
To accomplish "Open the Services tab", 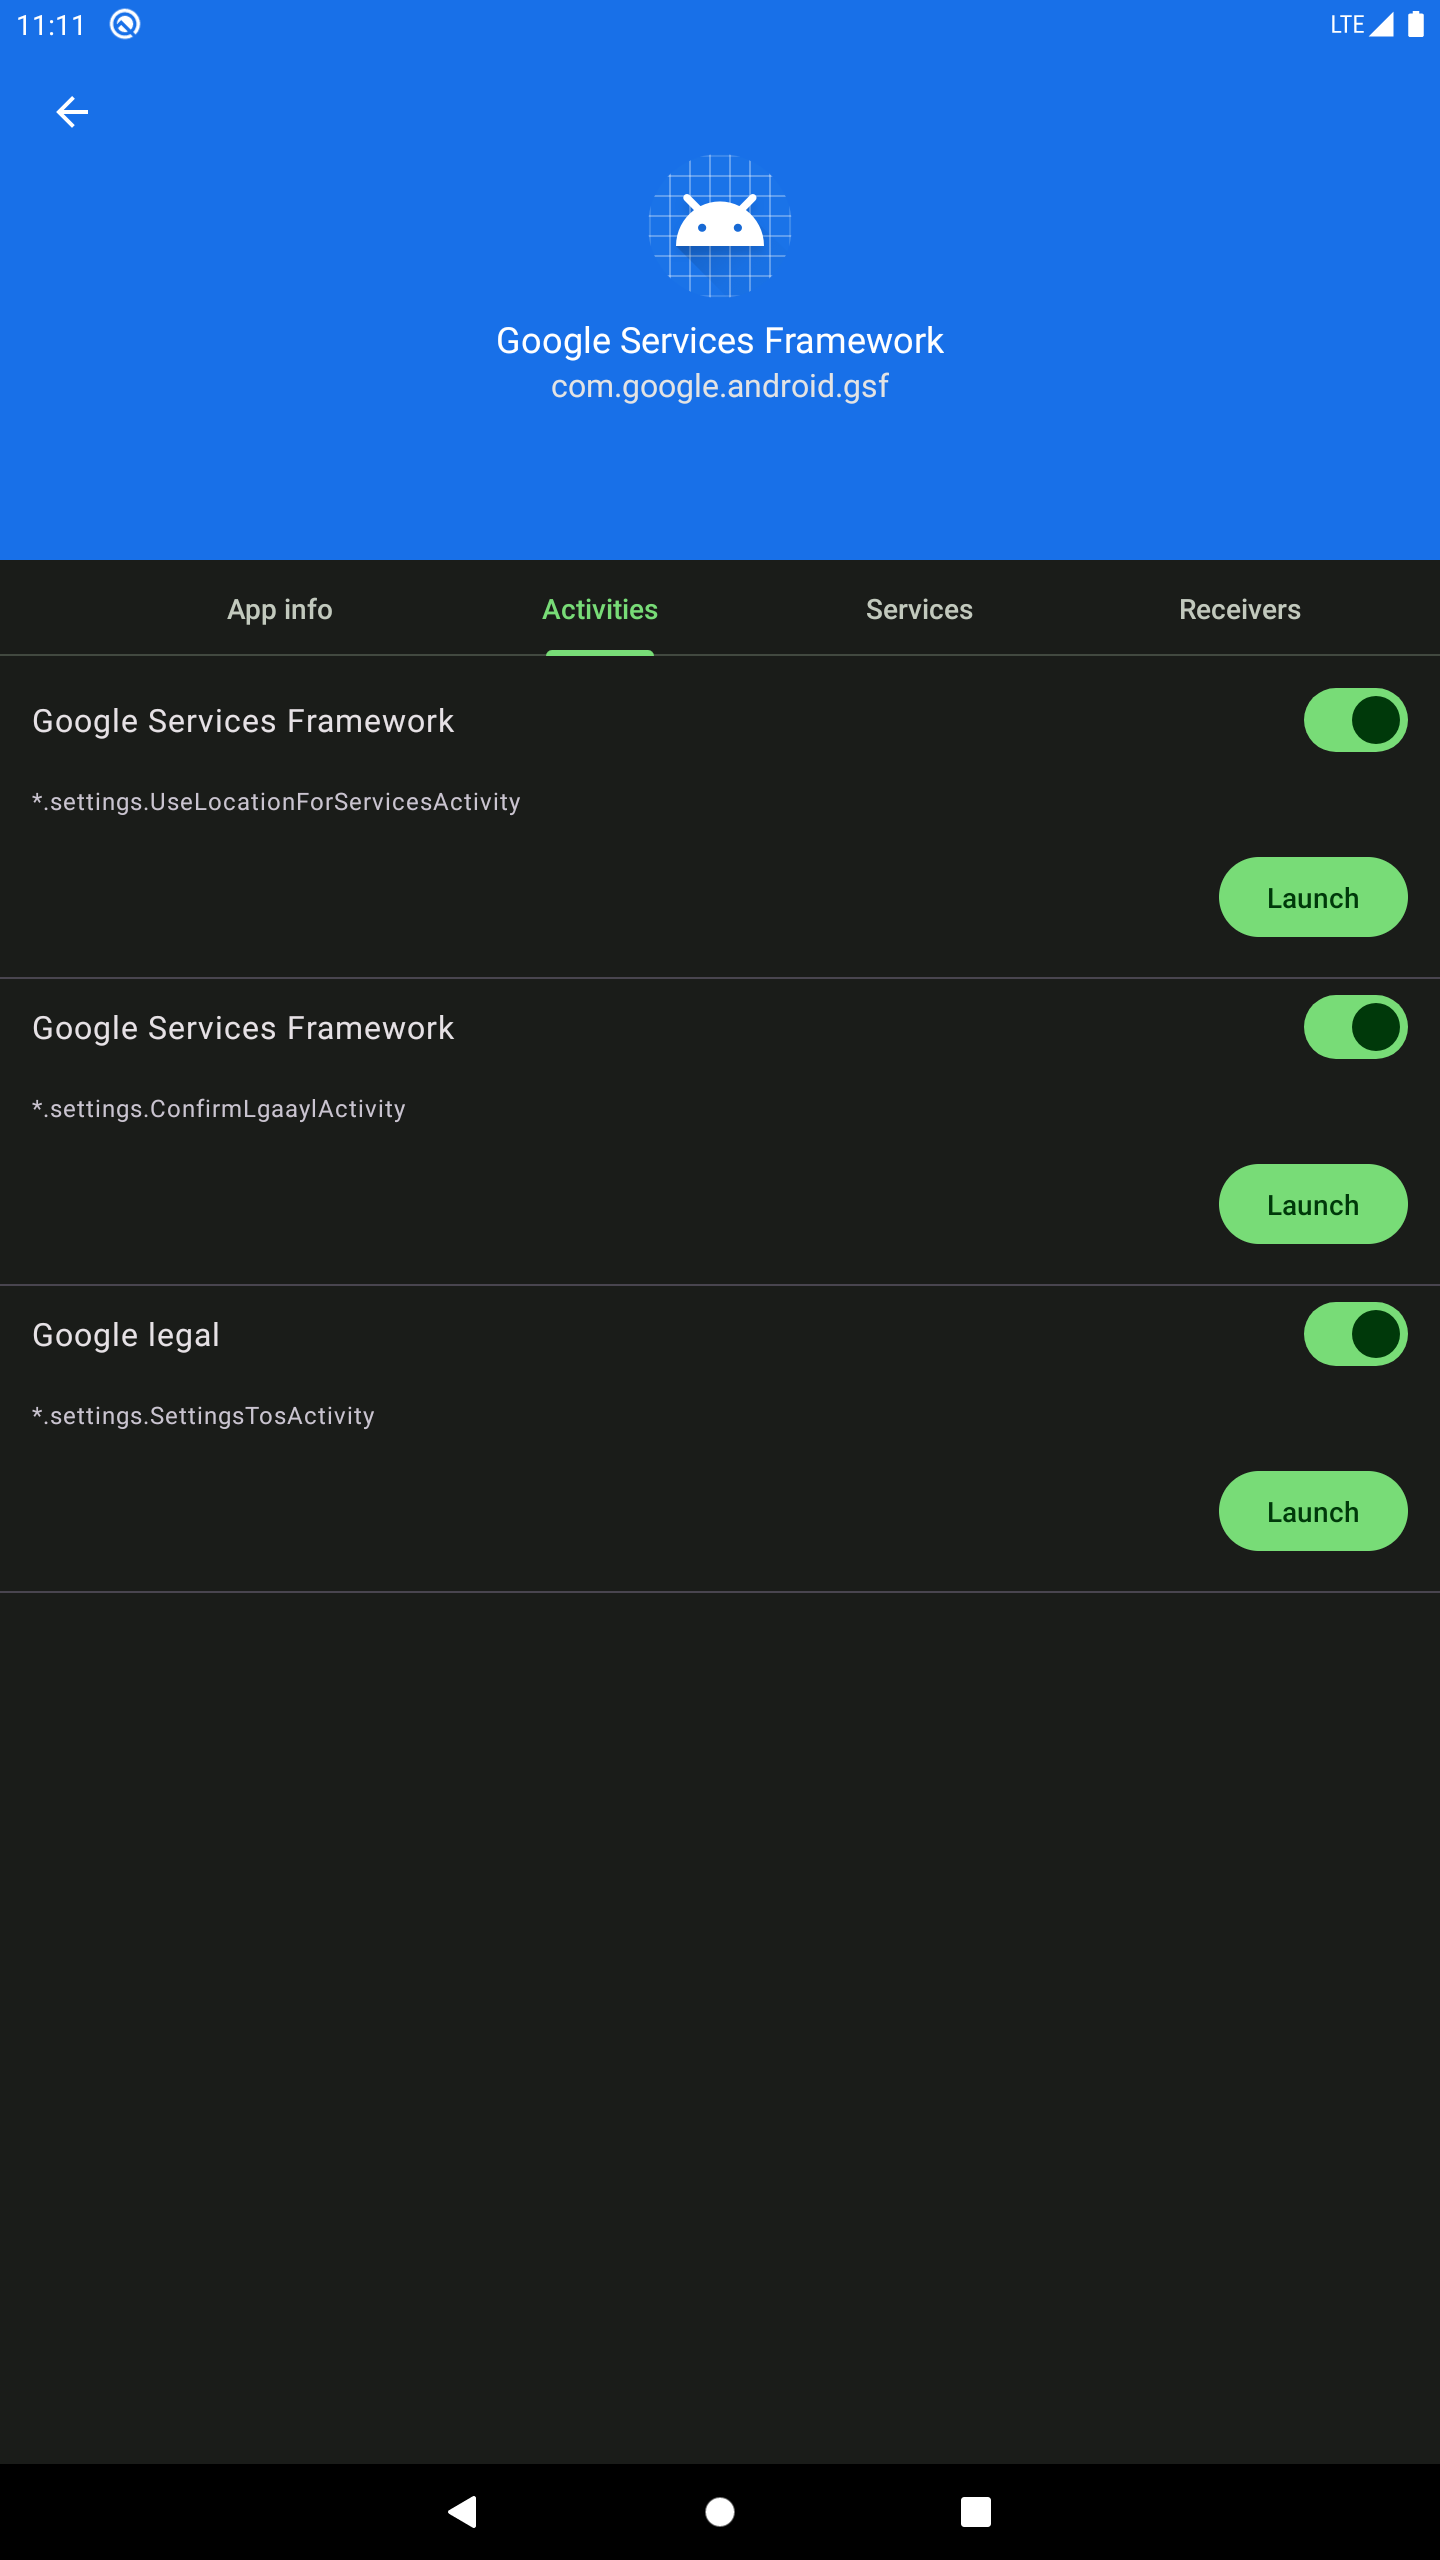I will pos(920,609).
